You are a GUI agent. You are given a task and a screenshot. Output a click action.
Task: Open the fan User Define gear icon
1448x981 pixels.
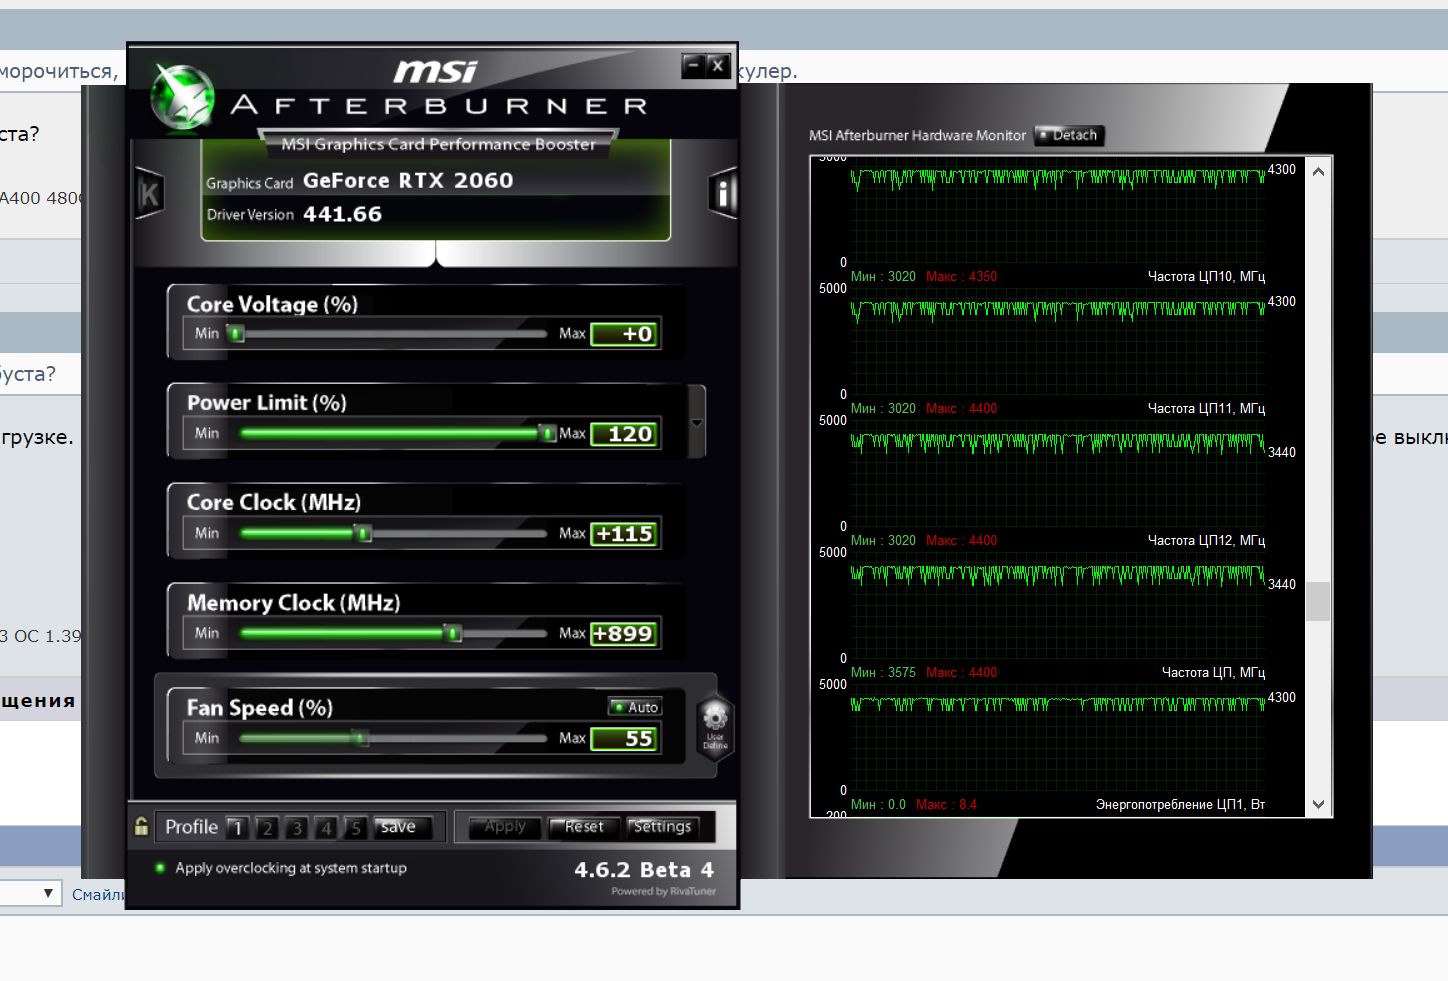(715, 726)
